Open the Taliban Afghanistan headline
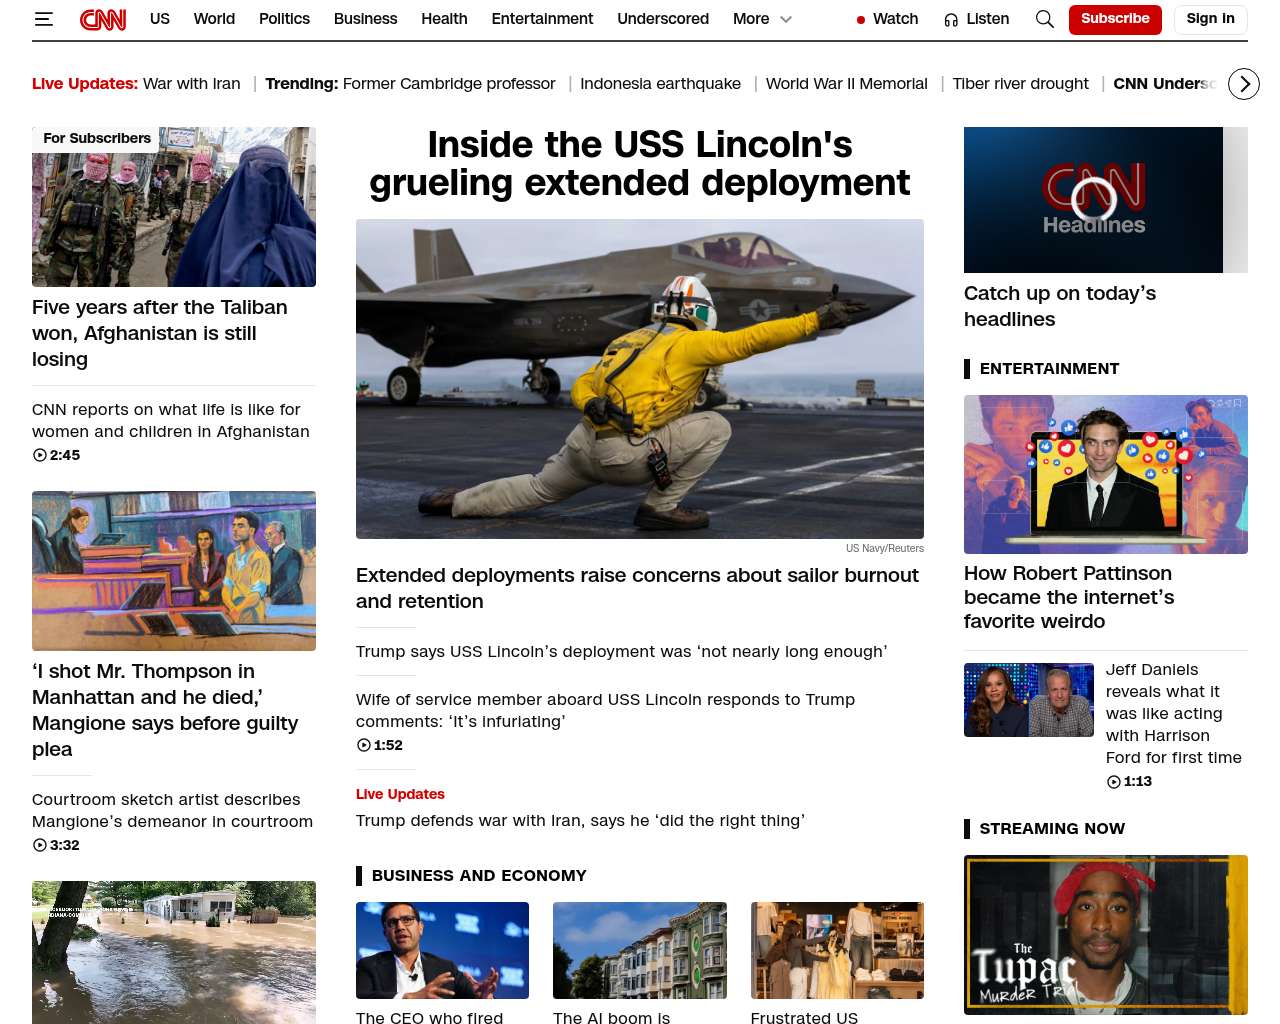 click(160, 333)
